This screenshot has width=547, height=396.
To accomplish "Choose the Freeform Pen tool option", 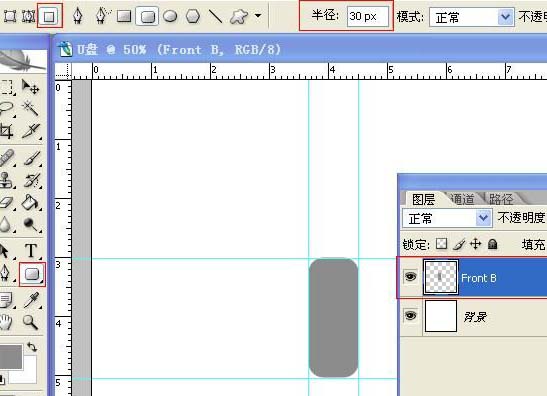I will pyautogui.click(x=102, y=16).
